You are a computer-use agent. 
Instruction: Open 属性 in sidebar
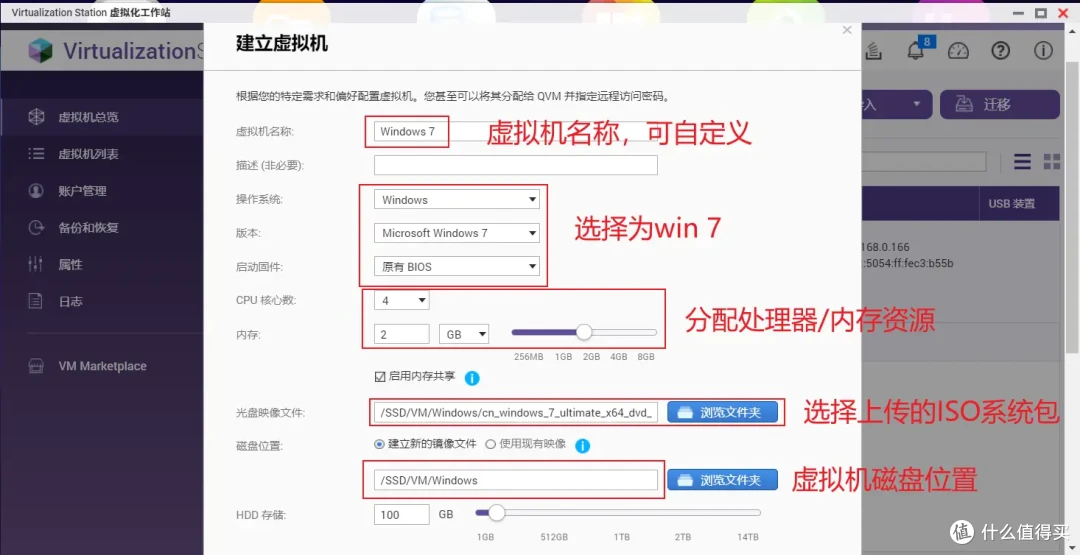[70, 264]
